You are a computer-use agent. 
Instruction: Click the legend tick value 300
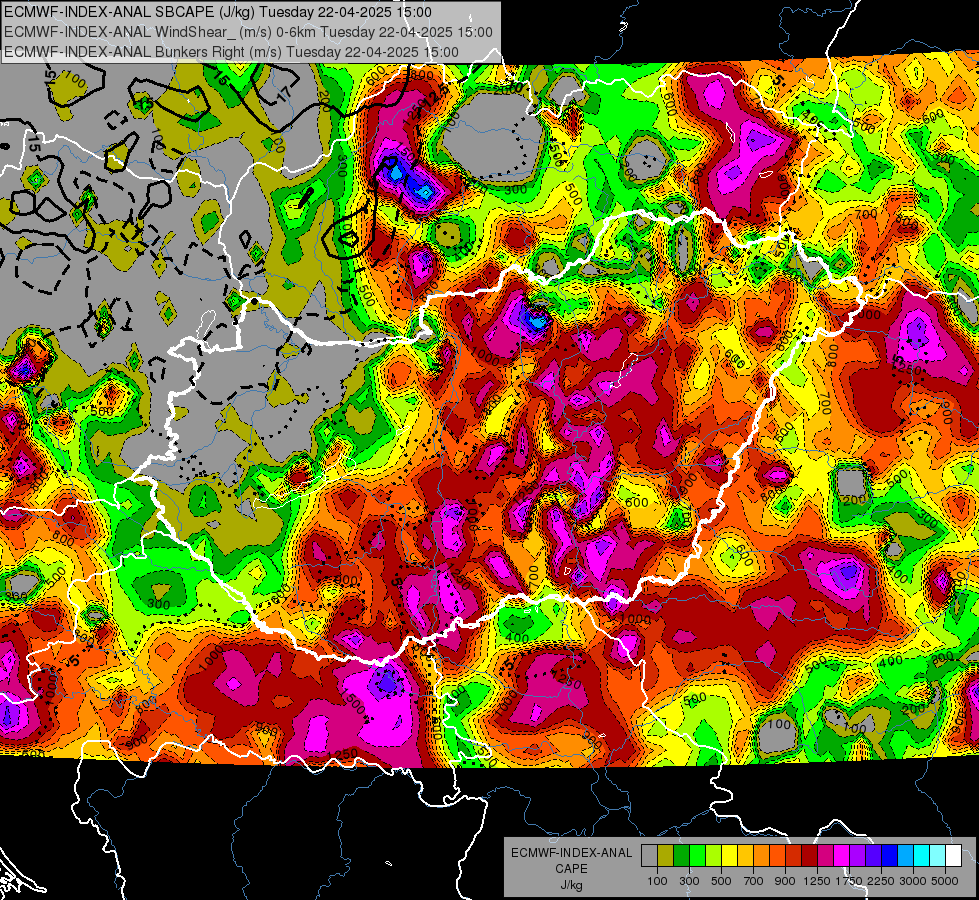tap(689, 881)
